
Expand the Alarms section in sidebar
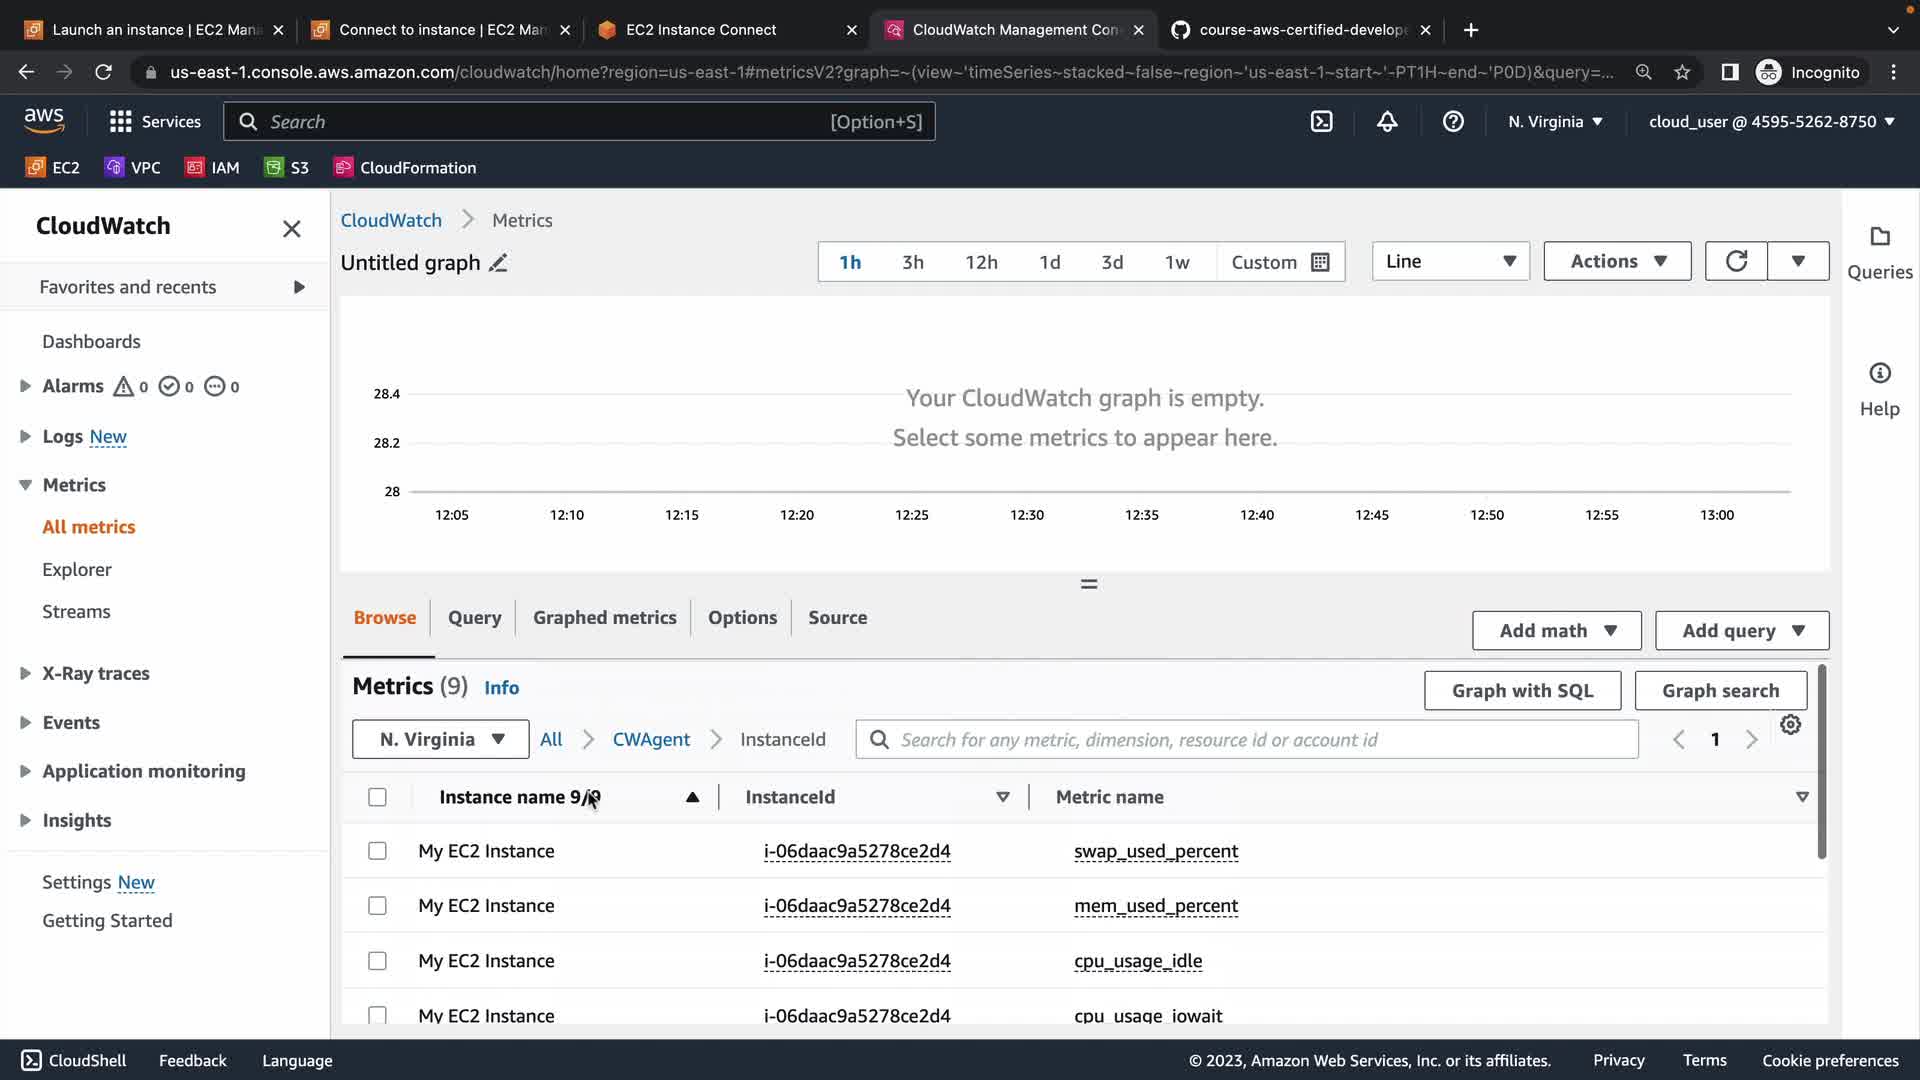[x=25, y=386]
